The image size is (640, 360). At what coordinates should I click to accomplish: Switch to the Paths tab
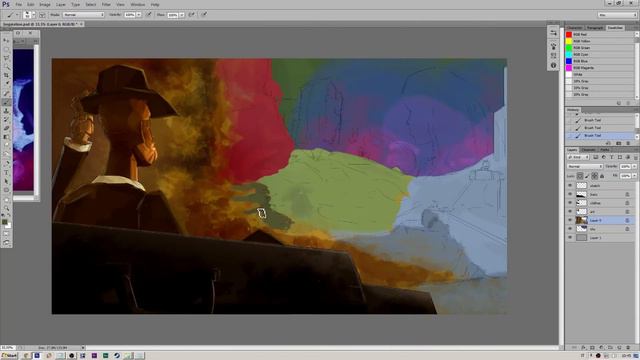click(604, 150)
